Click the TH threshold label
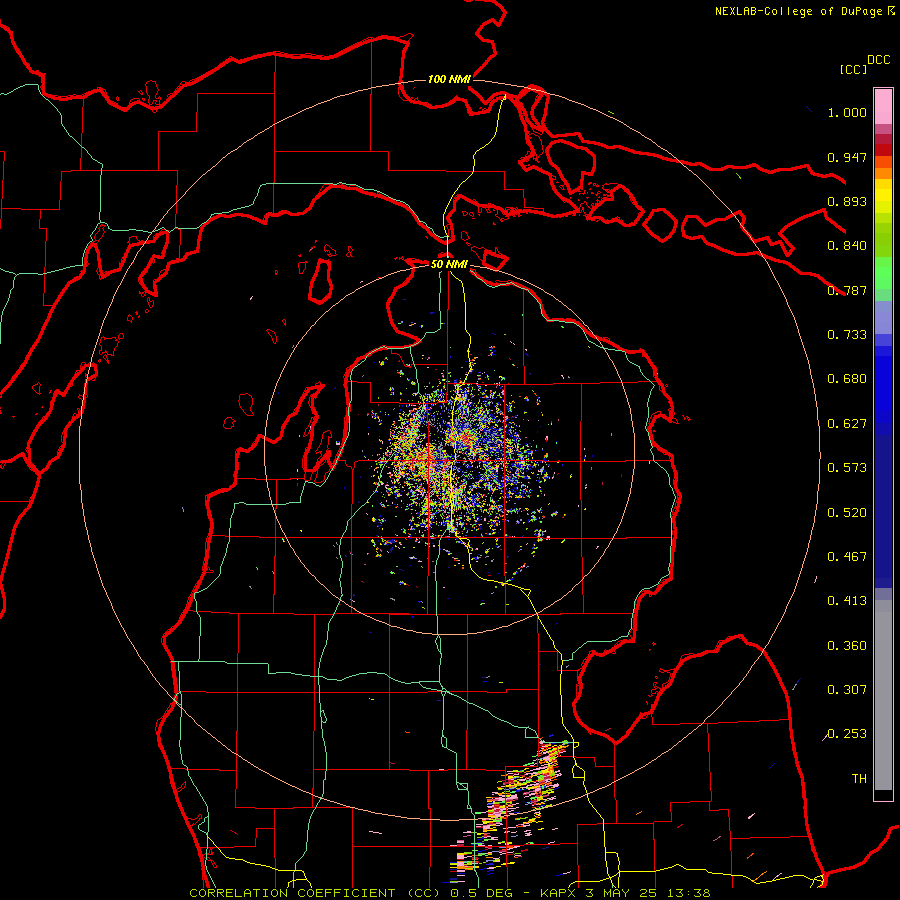900x900 pixels. pyautogui.click(x=859, y=779)
